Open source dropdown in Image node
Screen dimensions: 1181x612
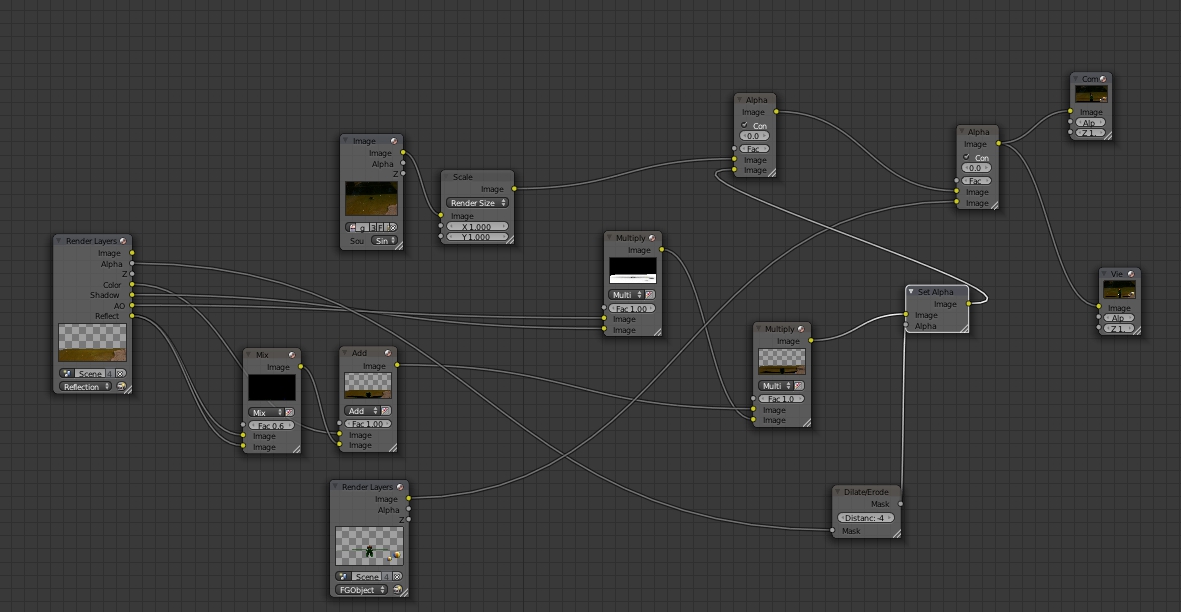386,241
